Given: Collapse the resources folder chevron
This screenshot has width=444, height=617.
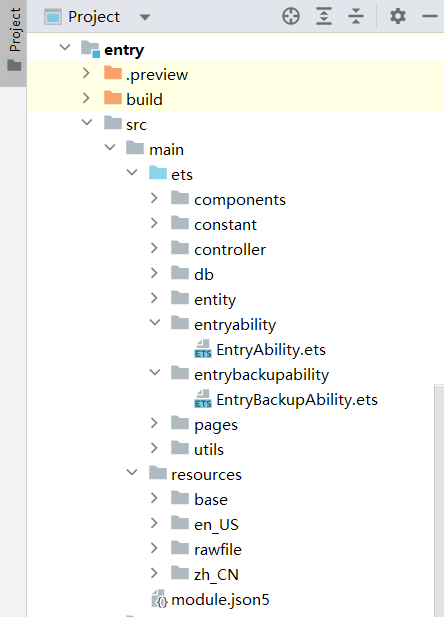Looking at the screenshot, I should coord(132,472).
